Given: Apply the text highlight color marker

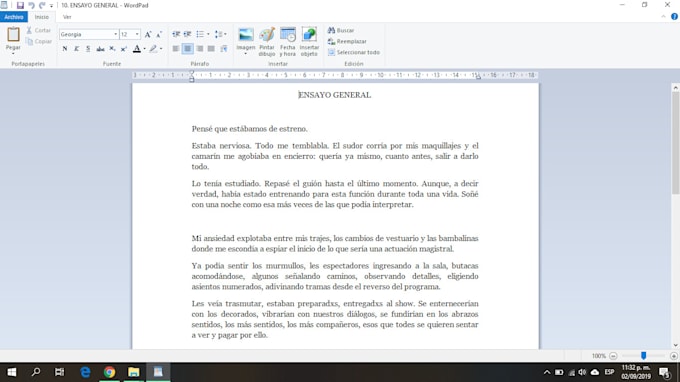Looking at the screenshot, I should click(153, 49).
